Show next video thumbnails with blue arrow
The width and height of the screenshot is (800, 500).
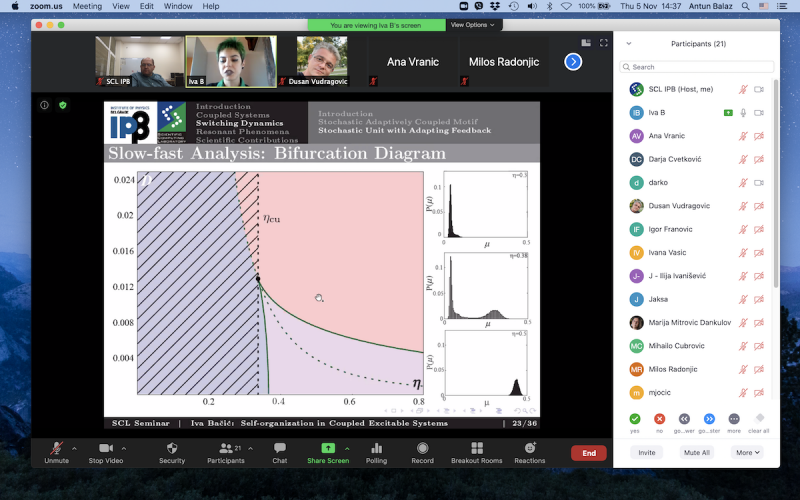tap(573, 62)
